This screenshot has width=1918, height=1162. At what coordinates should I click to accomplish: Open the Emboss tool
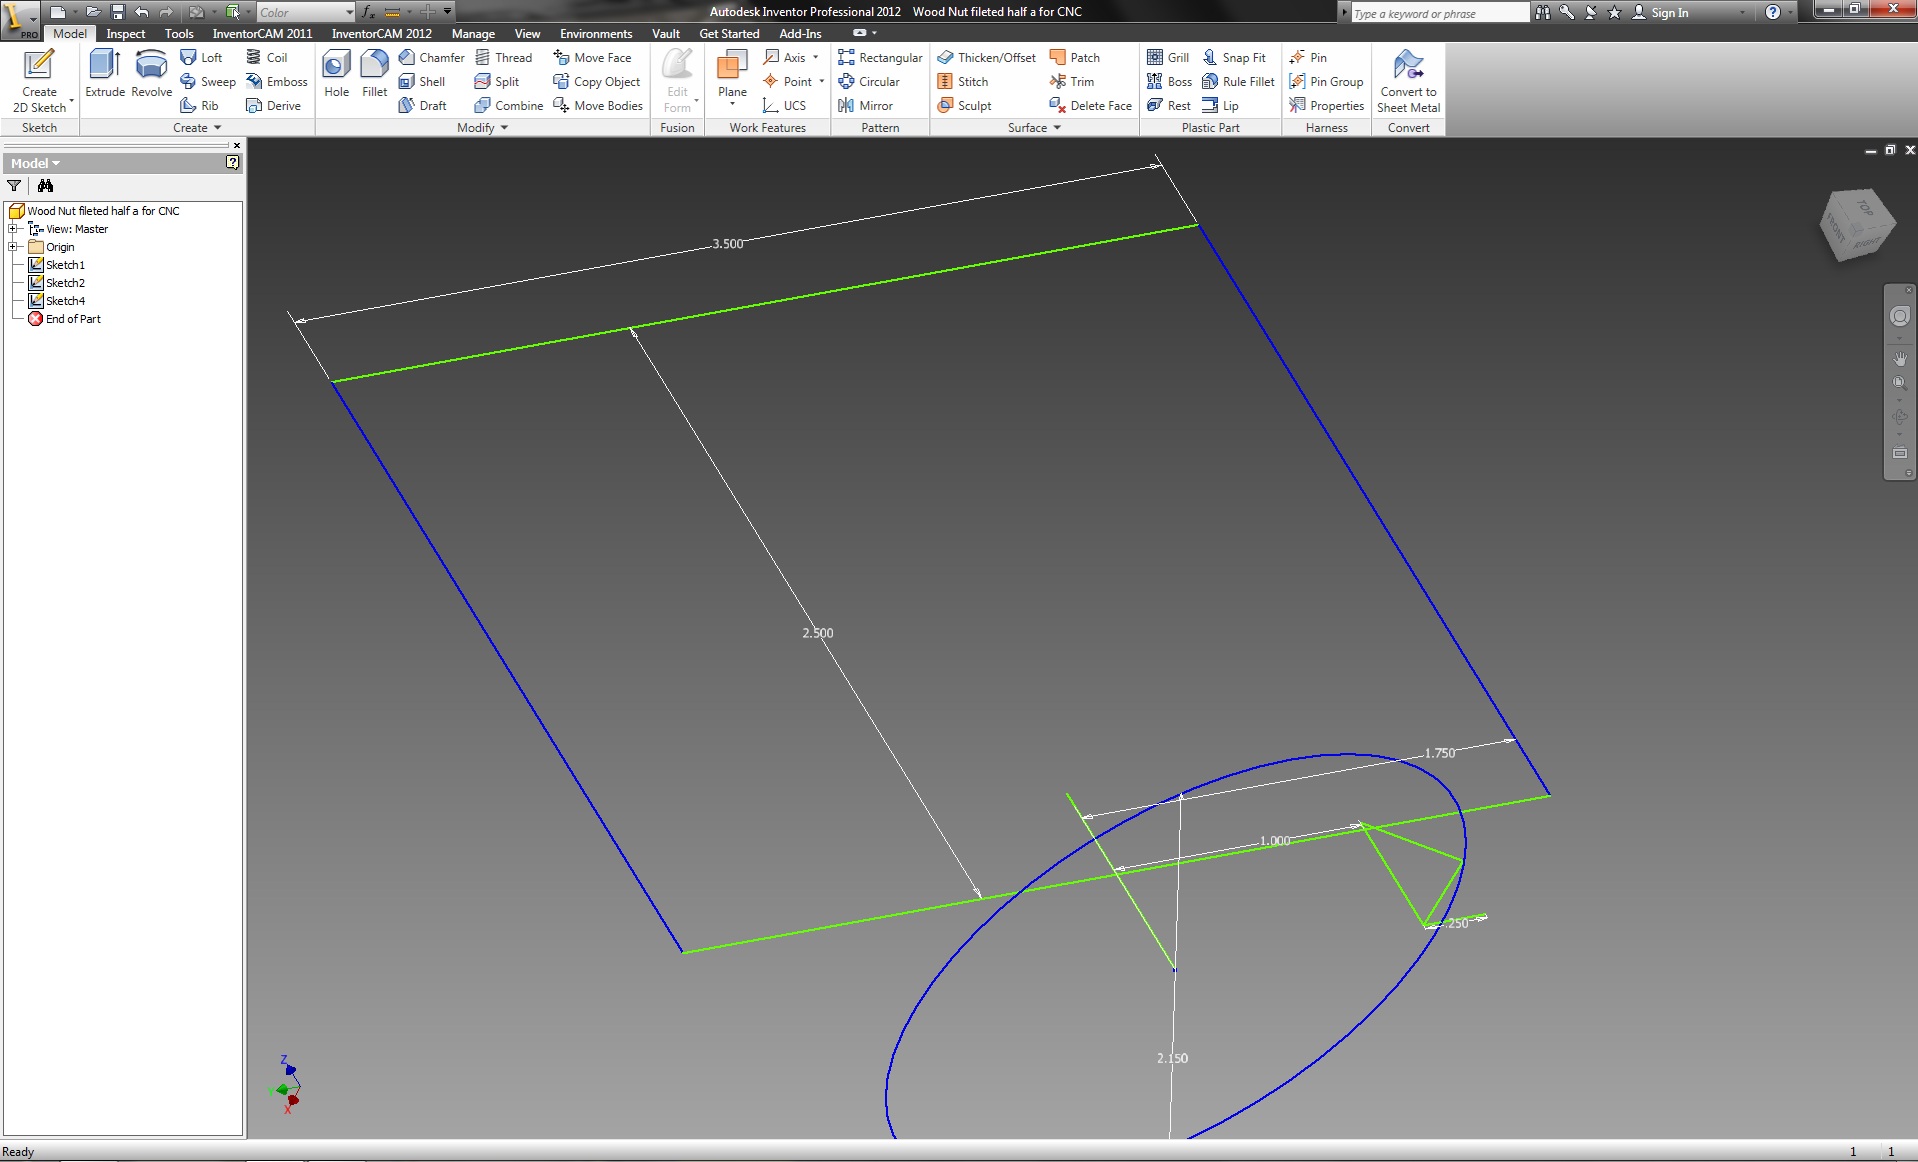point(277,81)
